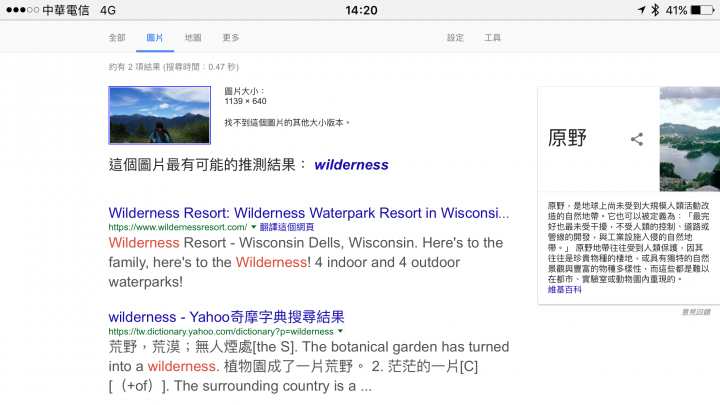Image resolution: width=720 pixels, height=405 pixels.
Task: Tap the share icon beside 原野
Action: pos(636,139)
